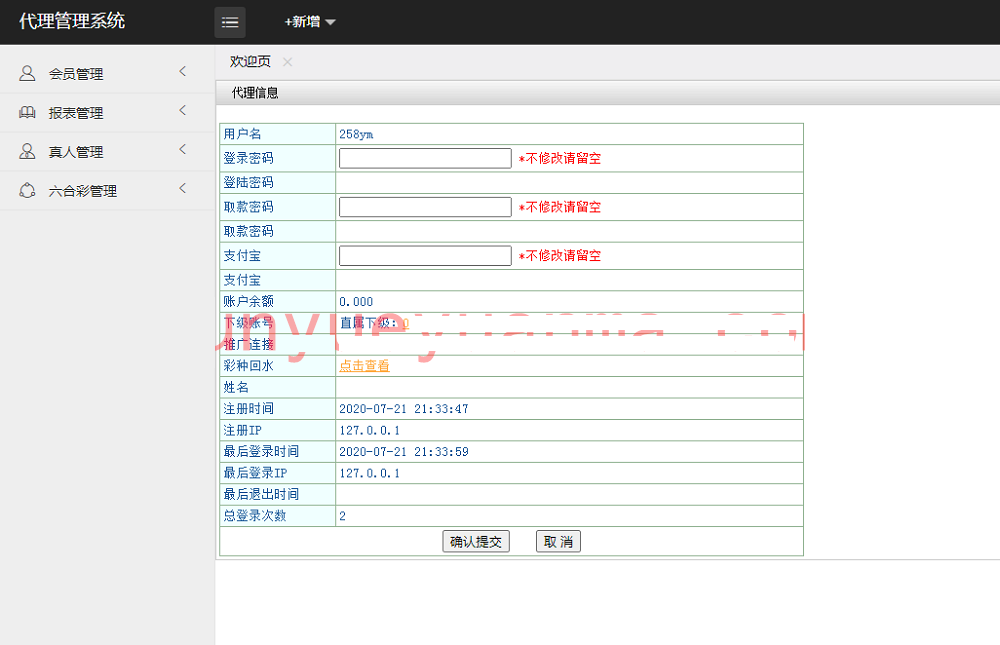Close the 欢迎页 tab with its X
This screenshot has height=645, width=1000.
click(x=288, y=62)
